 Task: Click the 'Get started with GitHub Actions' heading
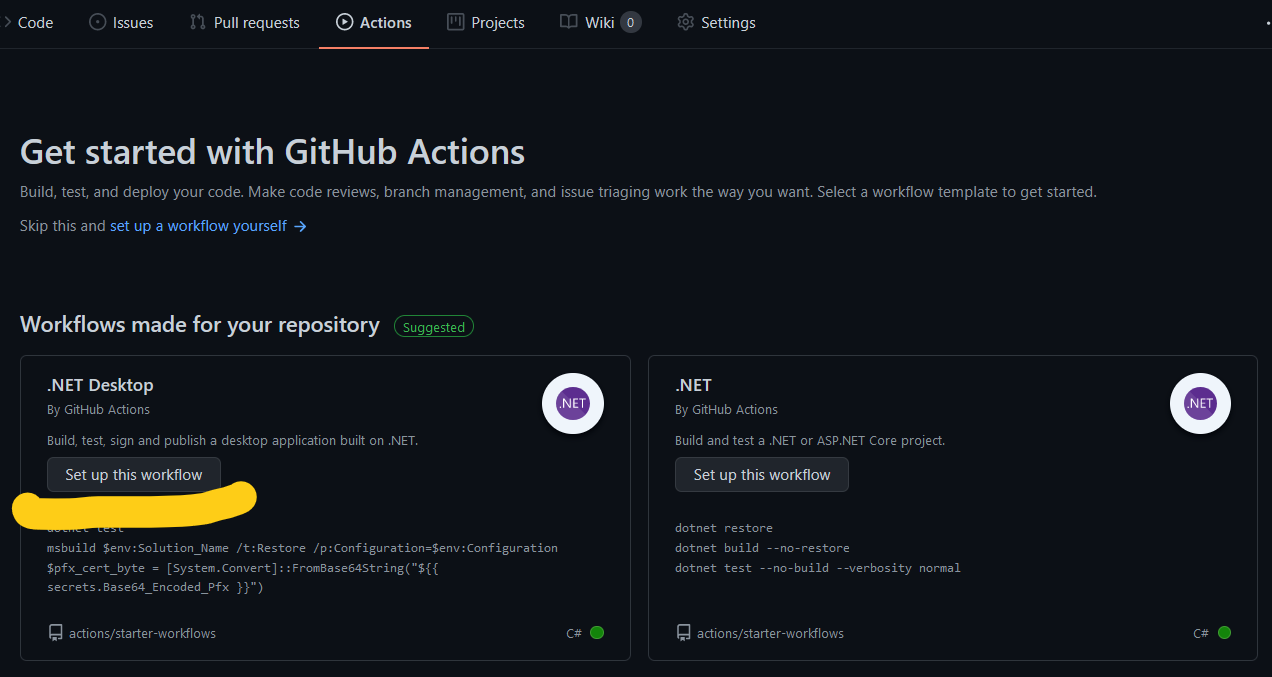click(x=272, y=152)
